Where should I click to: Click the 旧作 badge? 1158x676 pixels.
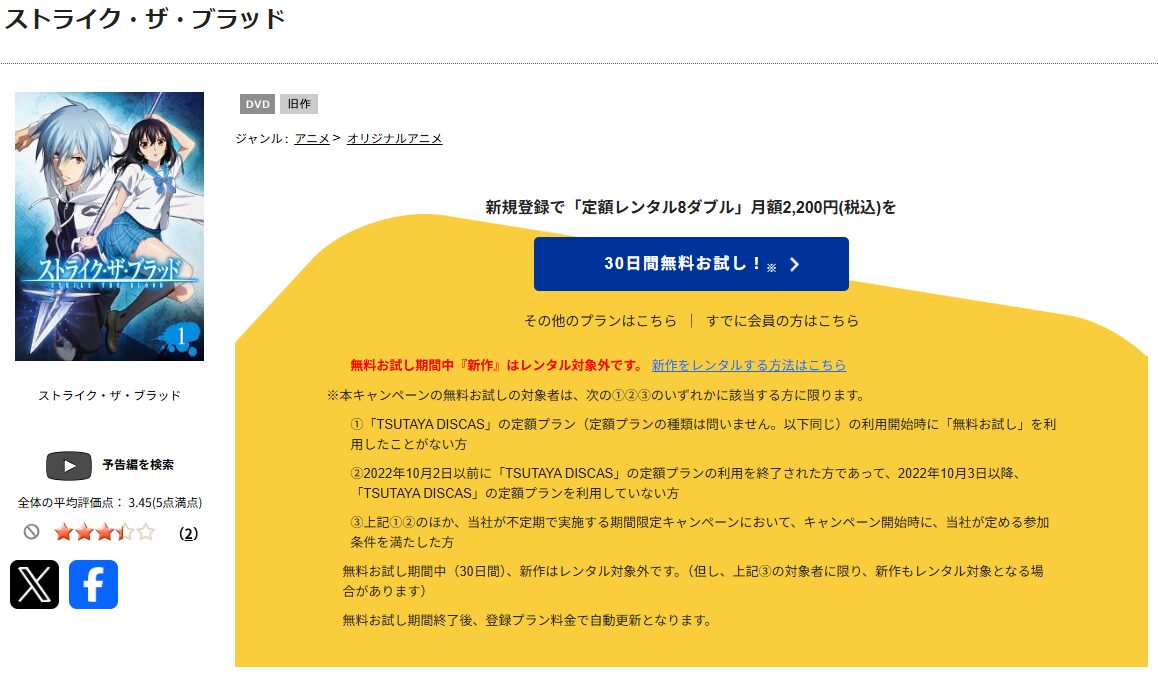(x=298, y=104)
